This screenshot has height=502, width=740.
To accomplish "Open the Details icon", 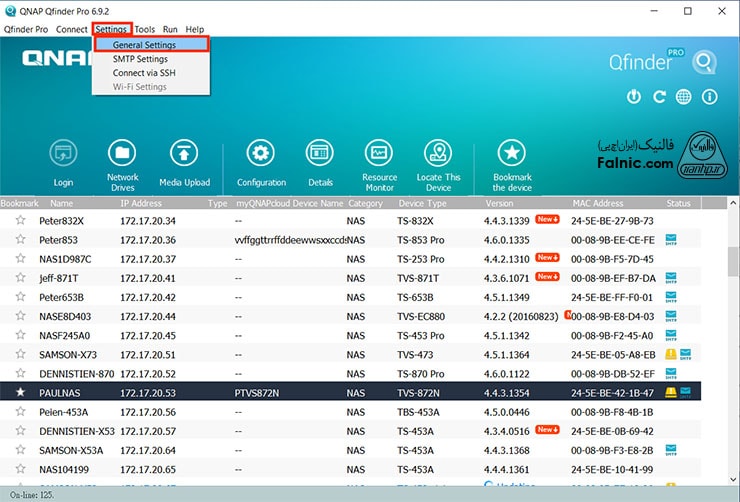I will coord(320,154).
